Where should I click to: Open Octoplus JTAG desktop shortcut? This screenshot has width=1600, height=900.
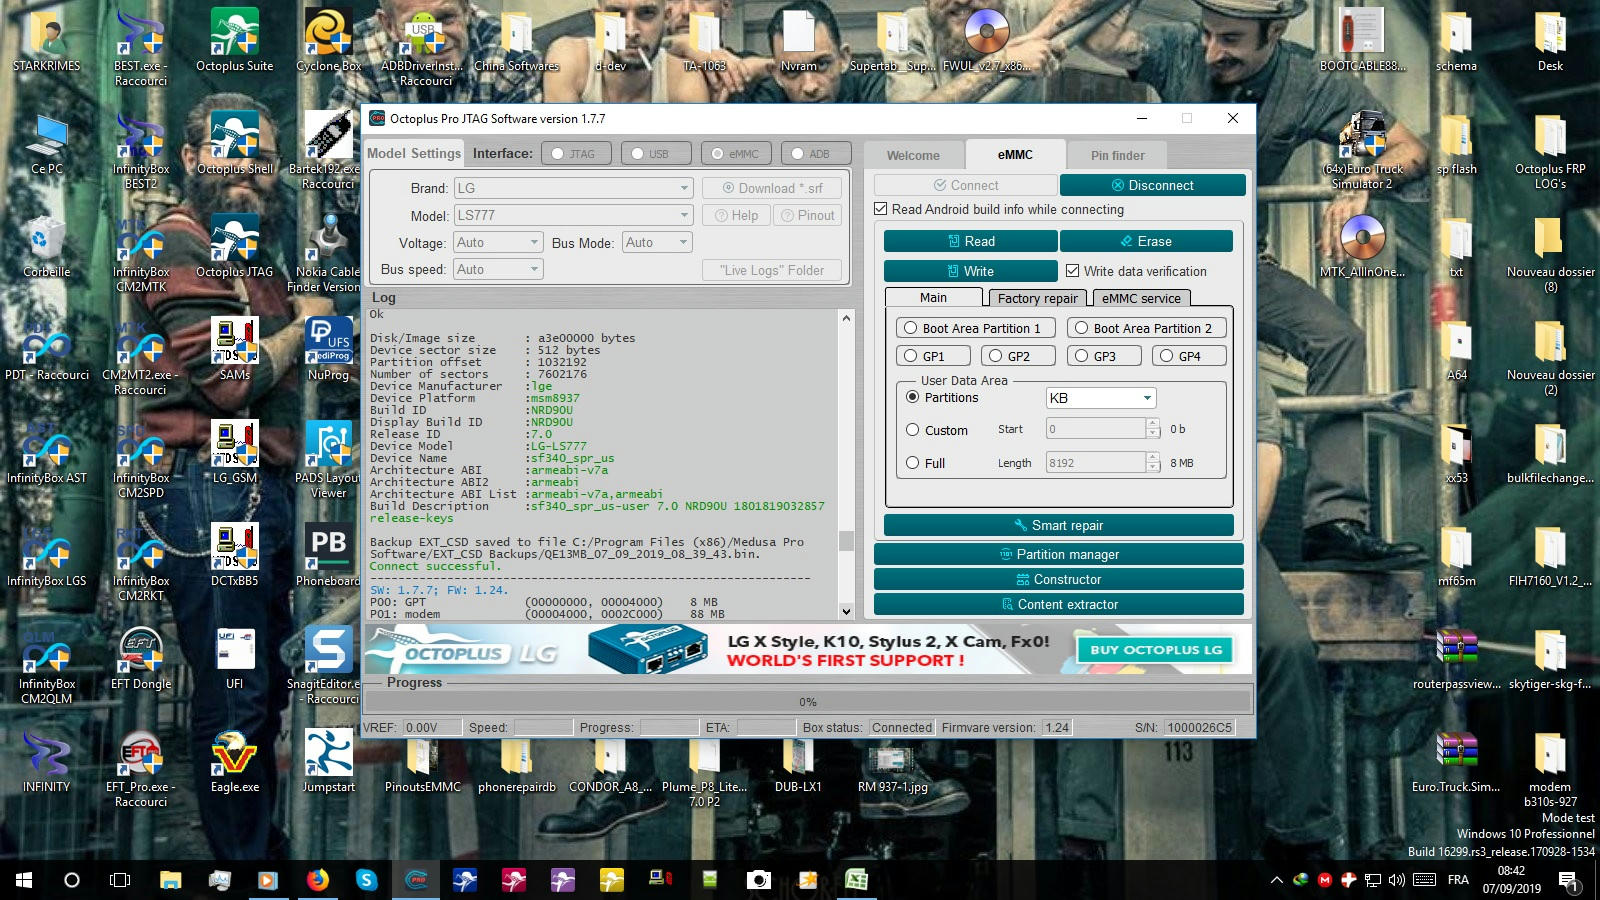click(234, 246)
